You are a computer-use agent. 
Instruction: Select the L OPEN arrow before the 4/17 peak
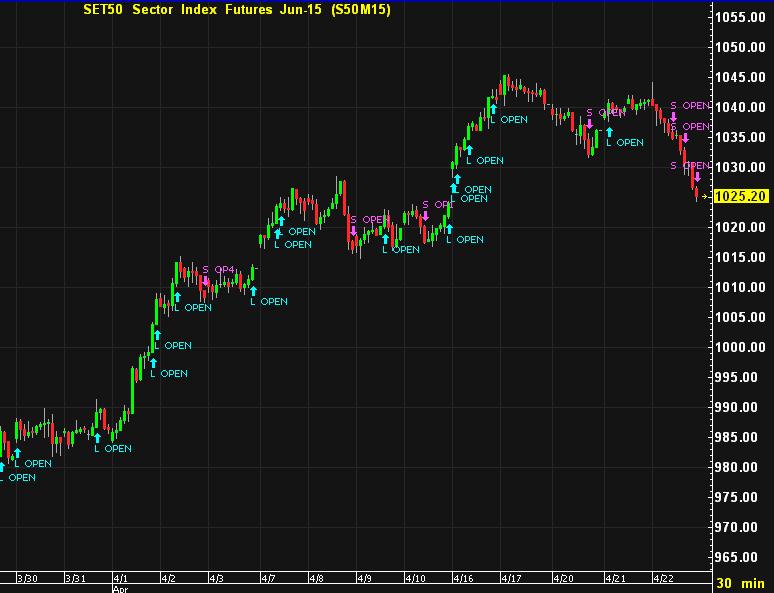(491, 106)
